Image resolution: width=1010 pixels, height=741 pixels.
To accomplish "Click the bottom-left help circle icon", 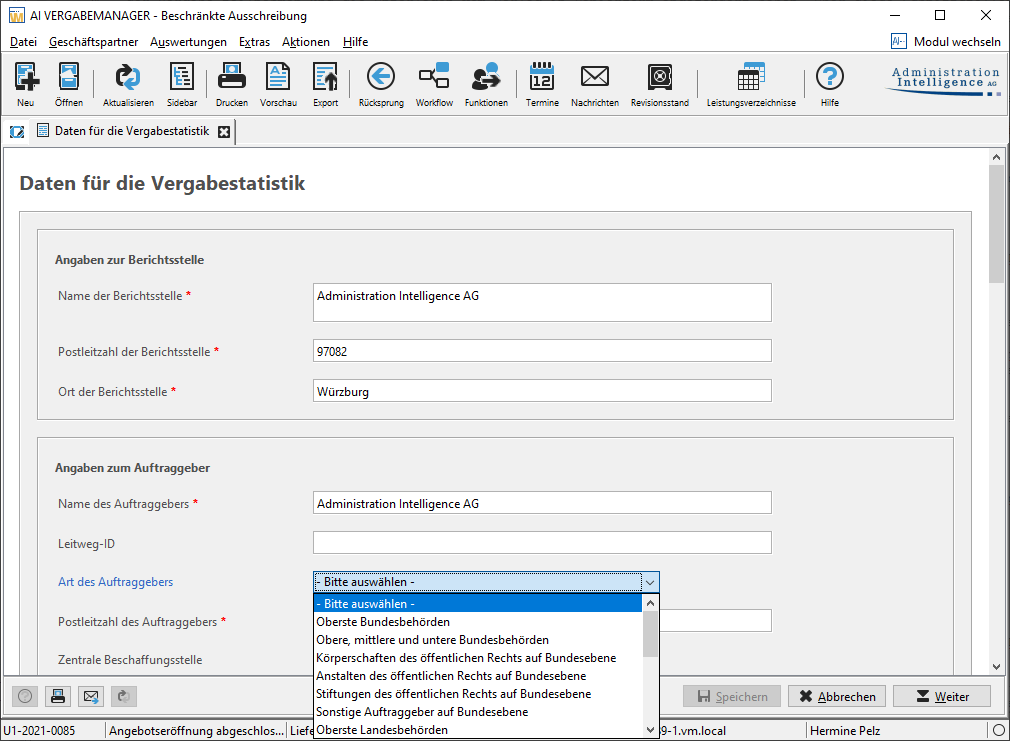I will [x=25, y=696].
